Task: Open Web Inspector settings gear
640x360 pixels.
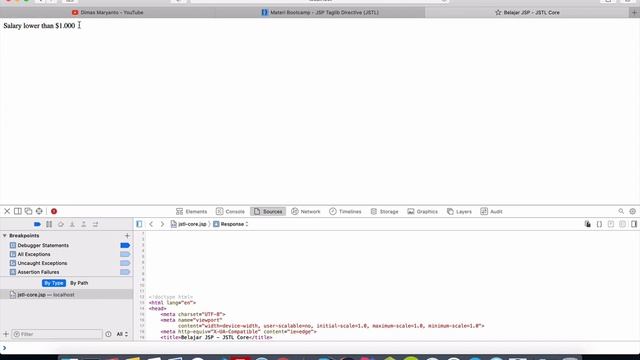Action: (633, 211)
